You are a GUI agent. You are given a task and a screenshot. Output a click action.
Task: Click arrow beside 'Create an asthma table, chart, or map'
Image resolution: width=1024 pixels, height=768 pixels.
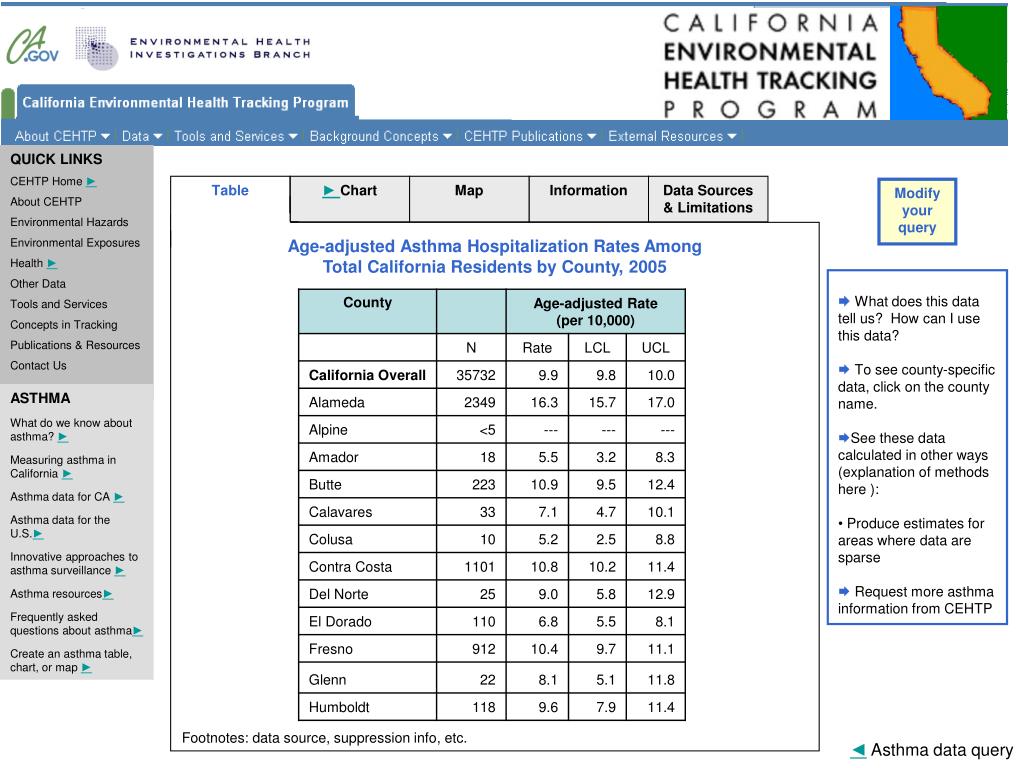click(86, 668)
